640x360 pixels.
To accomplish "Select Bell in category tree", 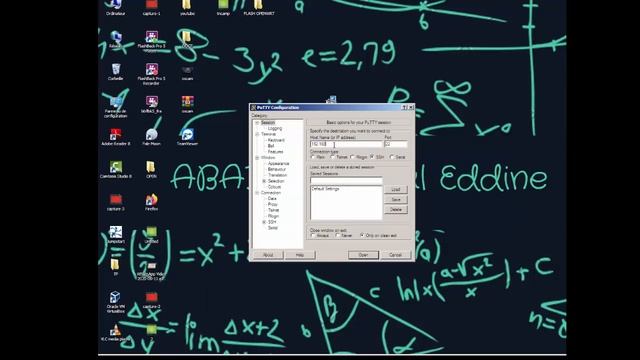I will coord(271,146).
